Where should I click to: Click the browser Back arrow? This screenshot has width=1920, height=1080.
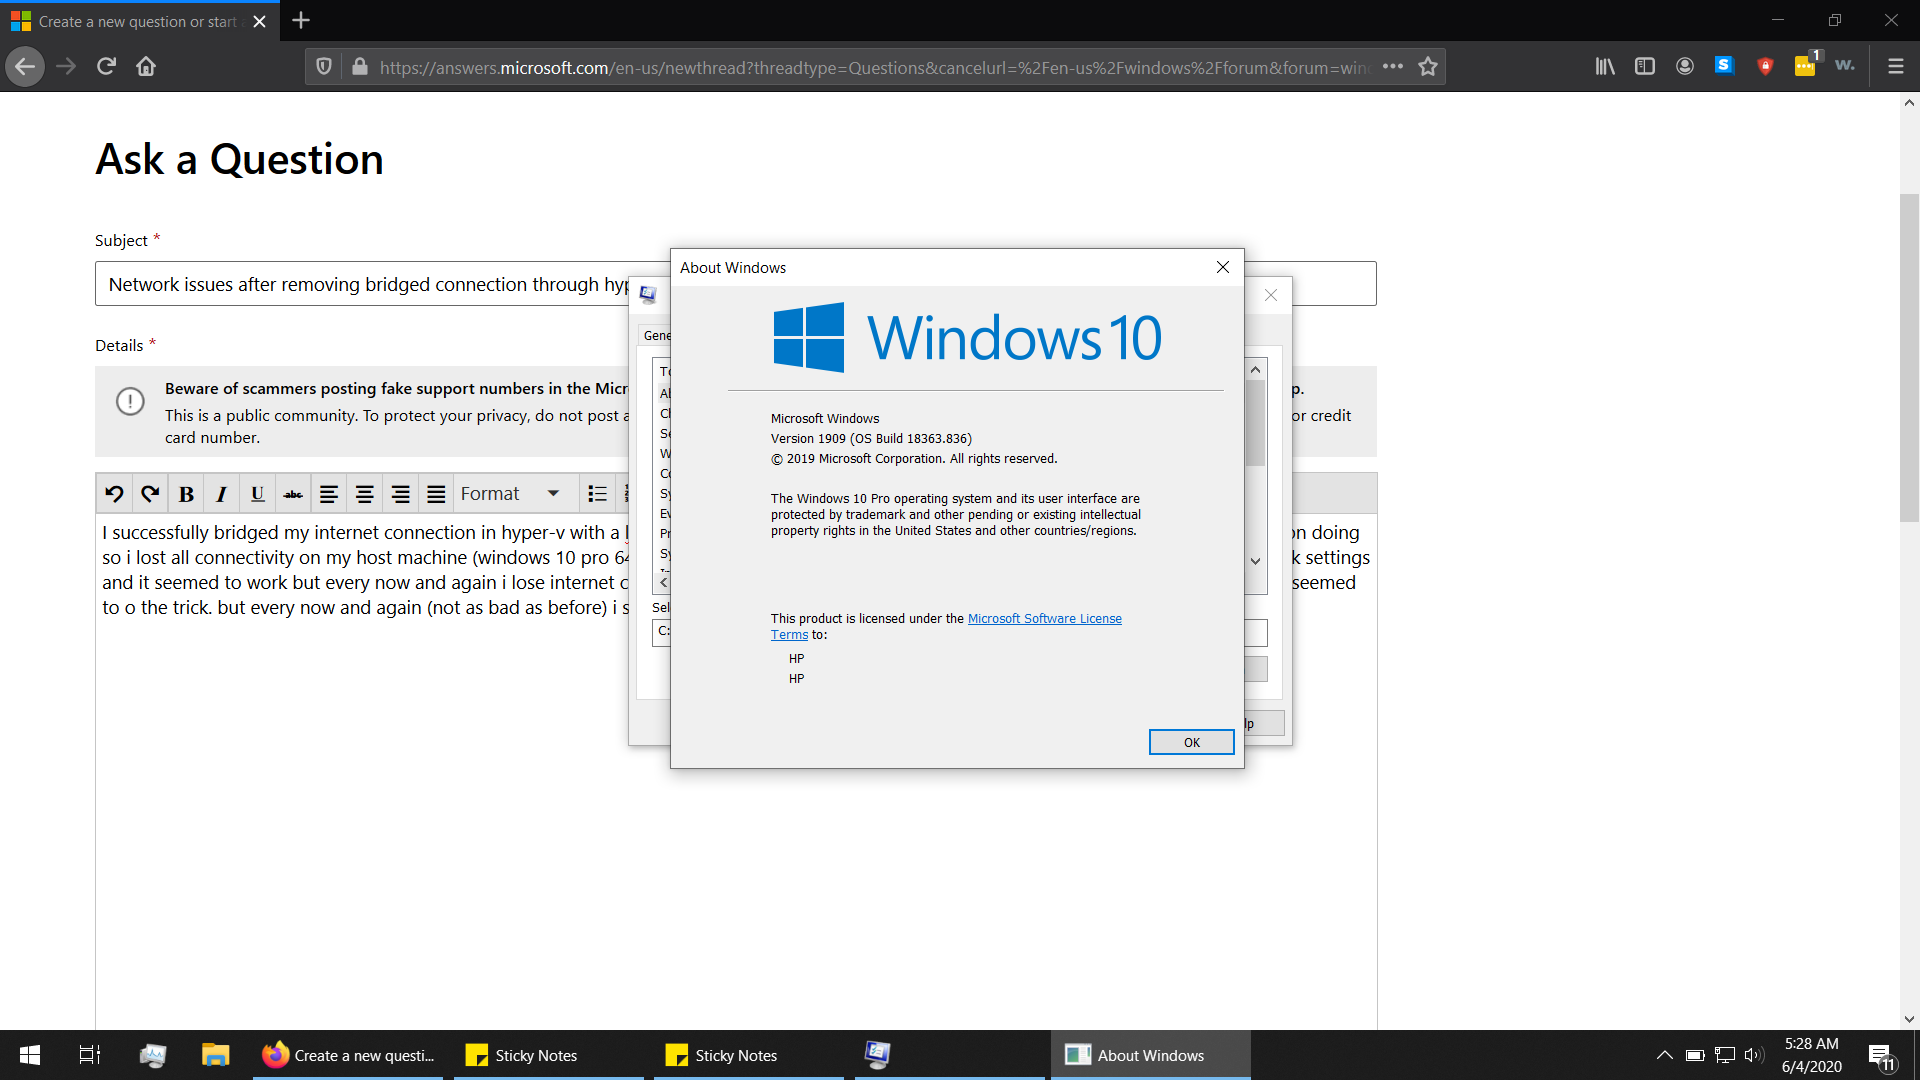(25, 67)
